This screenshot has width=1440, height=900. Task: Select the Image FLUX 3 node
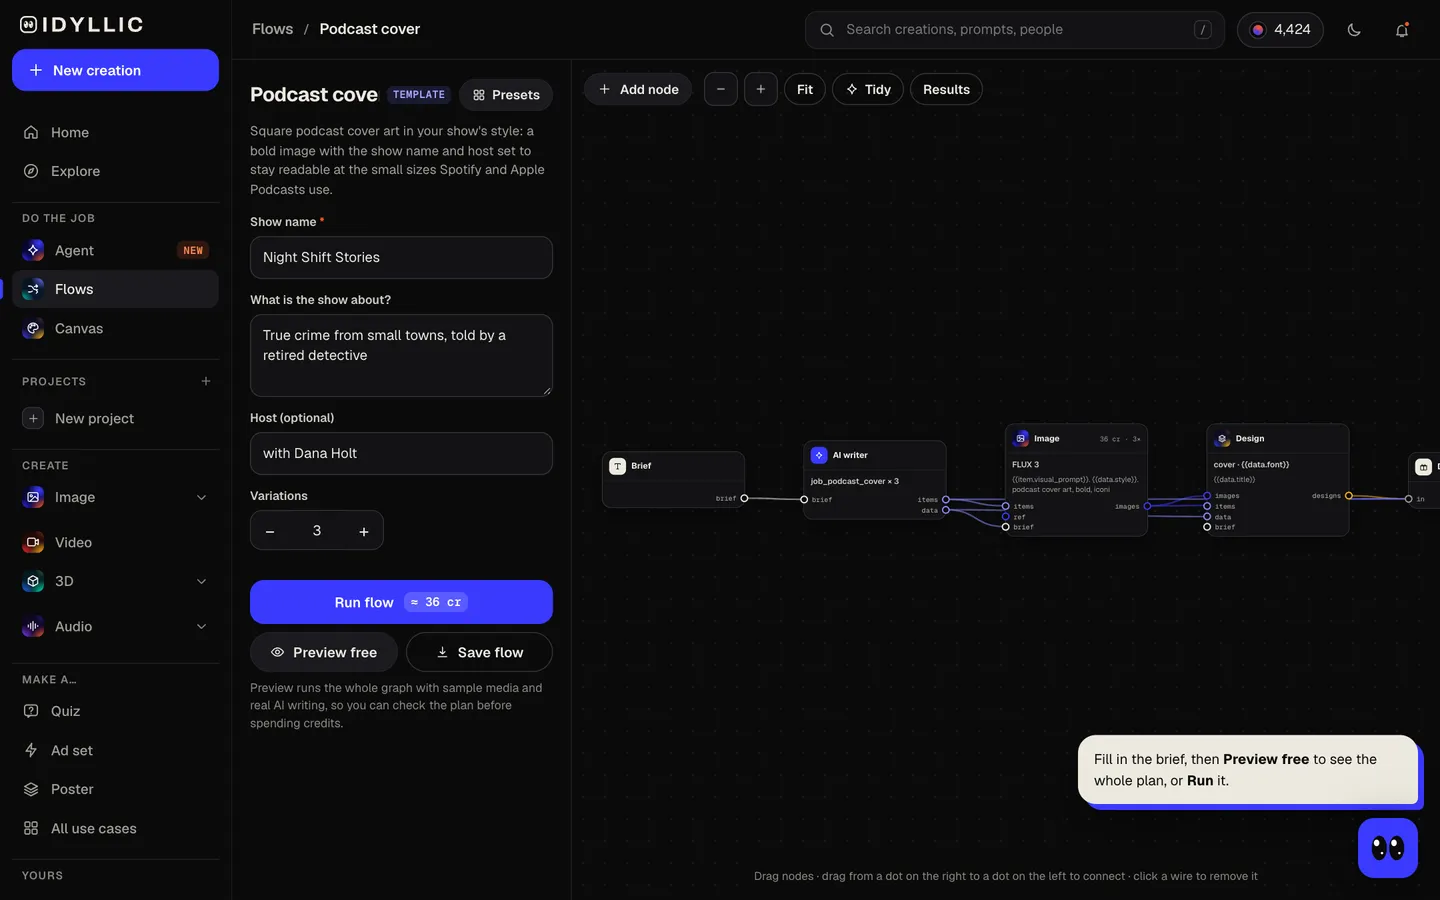coord(1076,480)
